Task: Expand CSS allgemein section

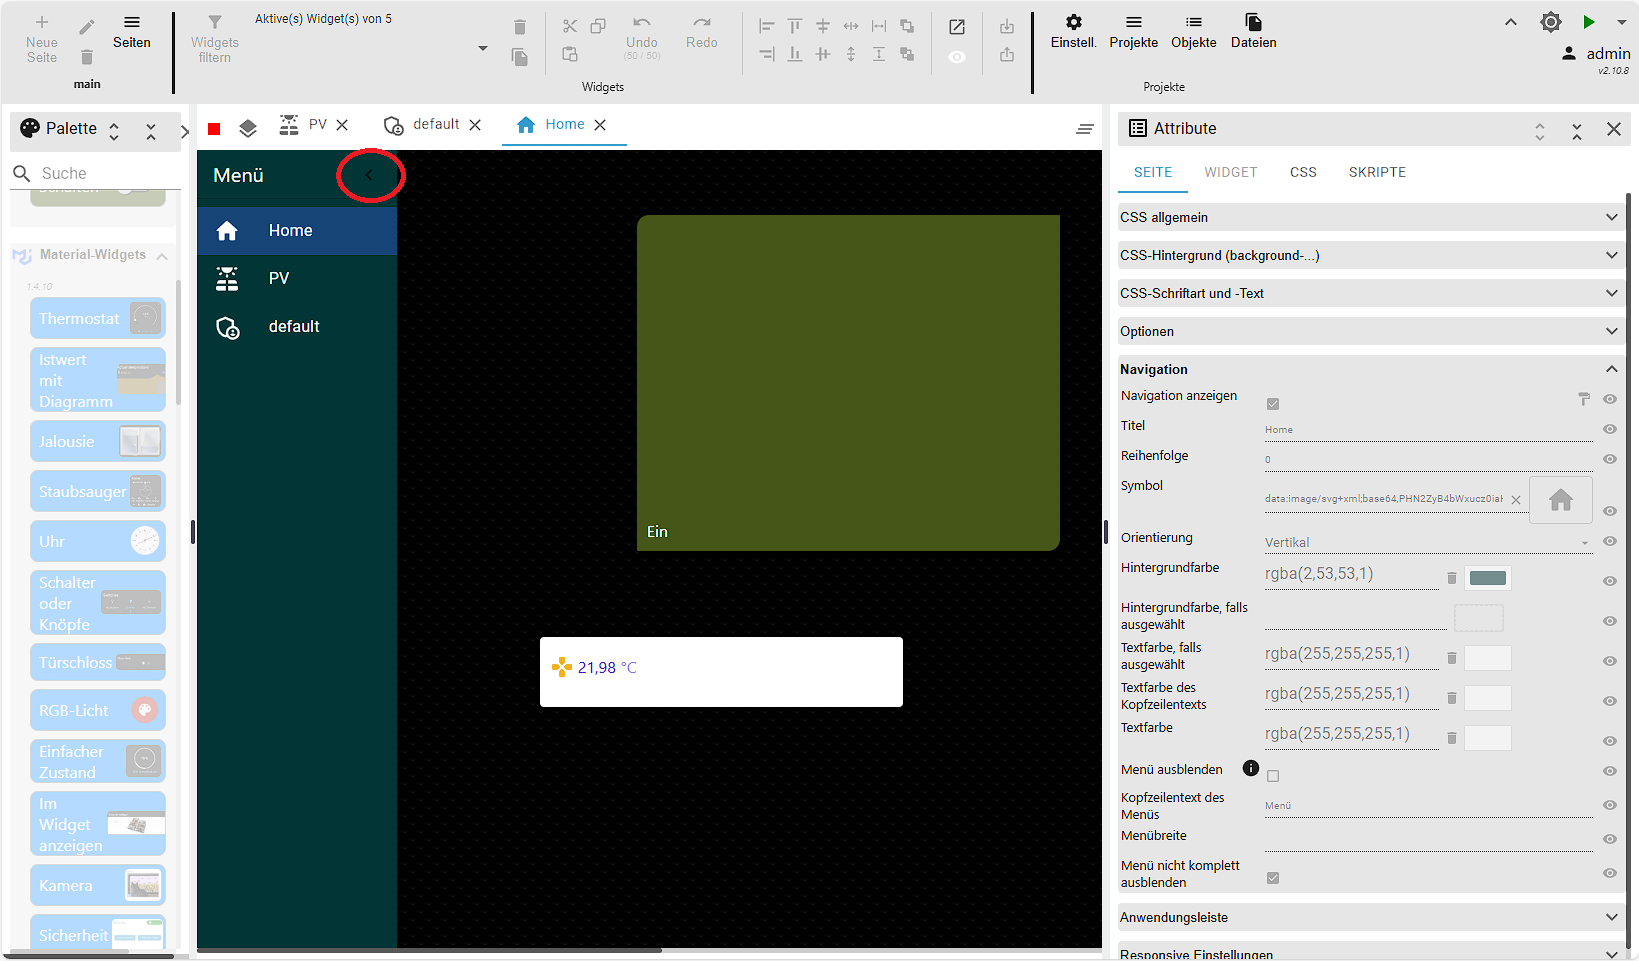Action: click(x=1370, y=217)
